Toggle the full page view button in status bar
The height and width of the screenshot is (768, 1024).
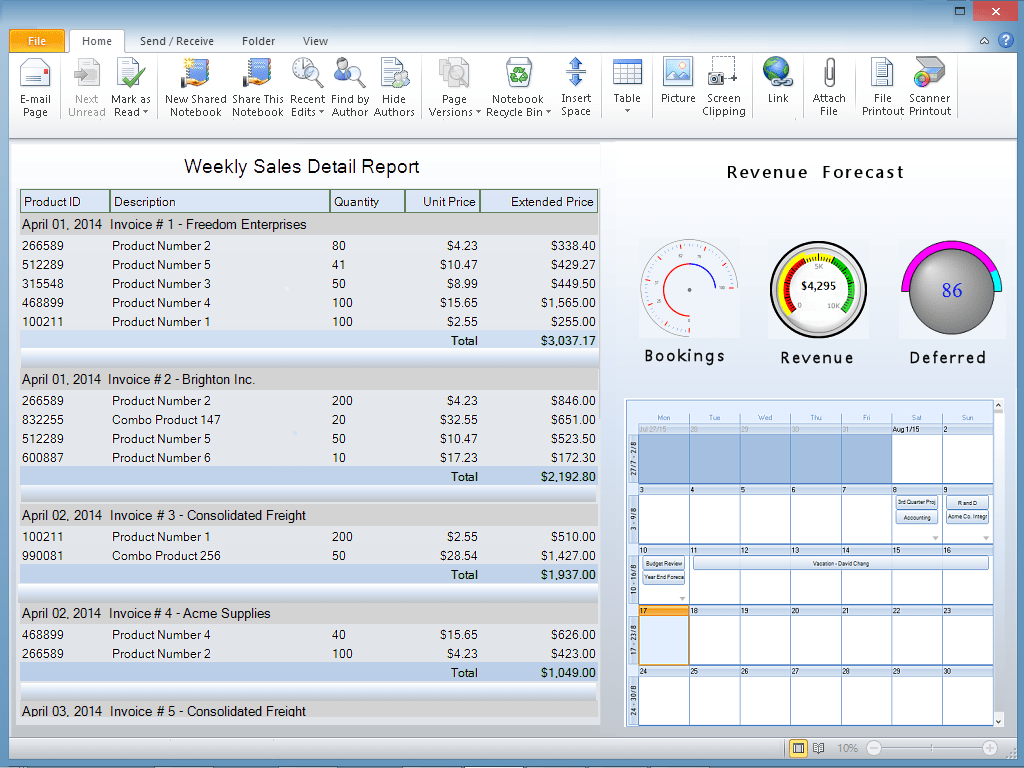click(x=798, y=748)
